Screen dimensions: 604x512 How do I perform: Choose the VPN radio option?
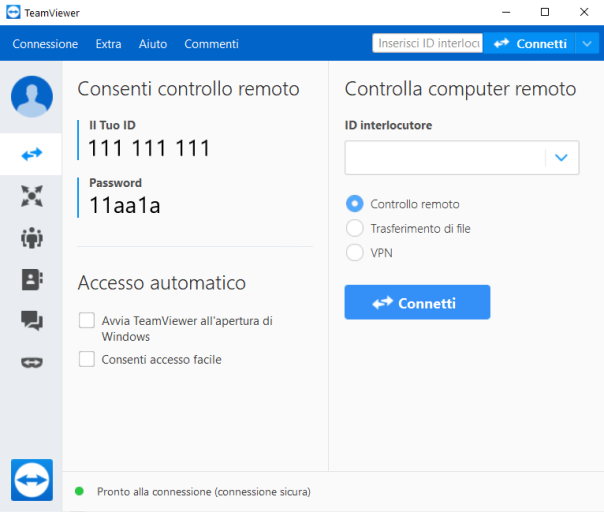[354, 253]
